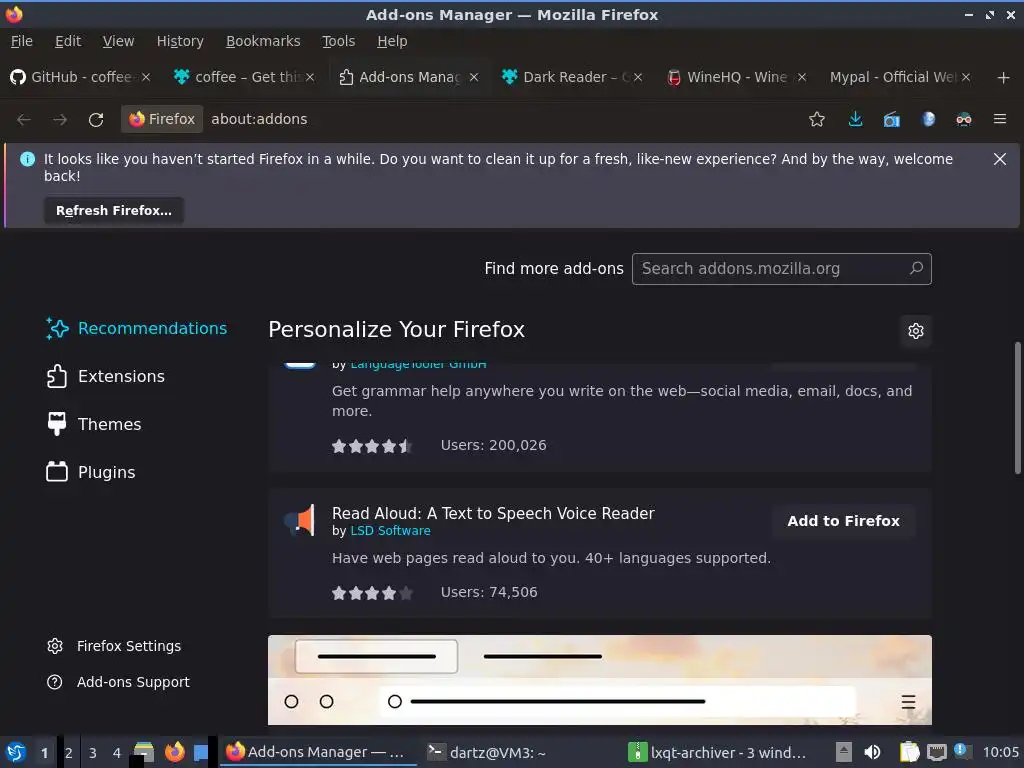Screen dimensions: 1024x768
Task: Click the recommended theme preview image
Action: pyautogui.click(x=600, y=680)
